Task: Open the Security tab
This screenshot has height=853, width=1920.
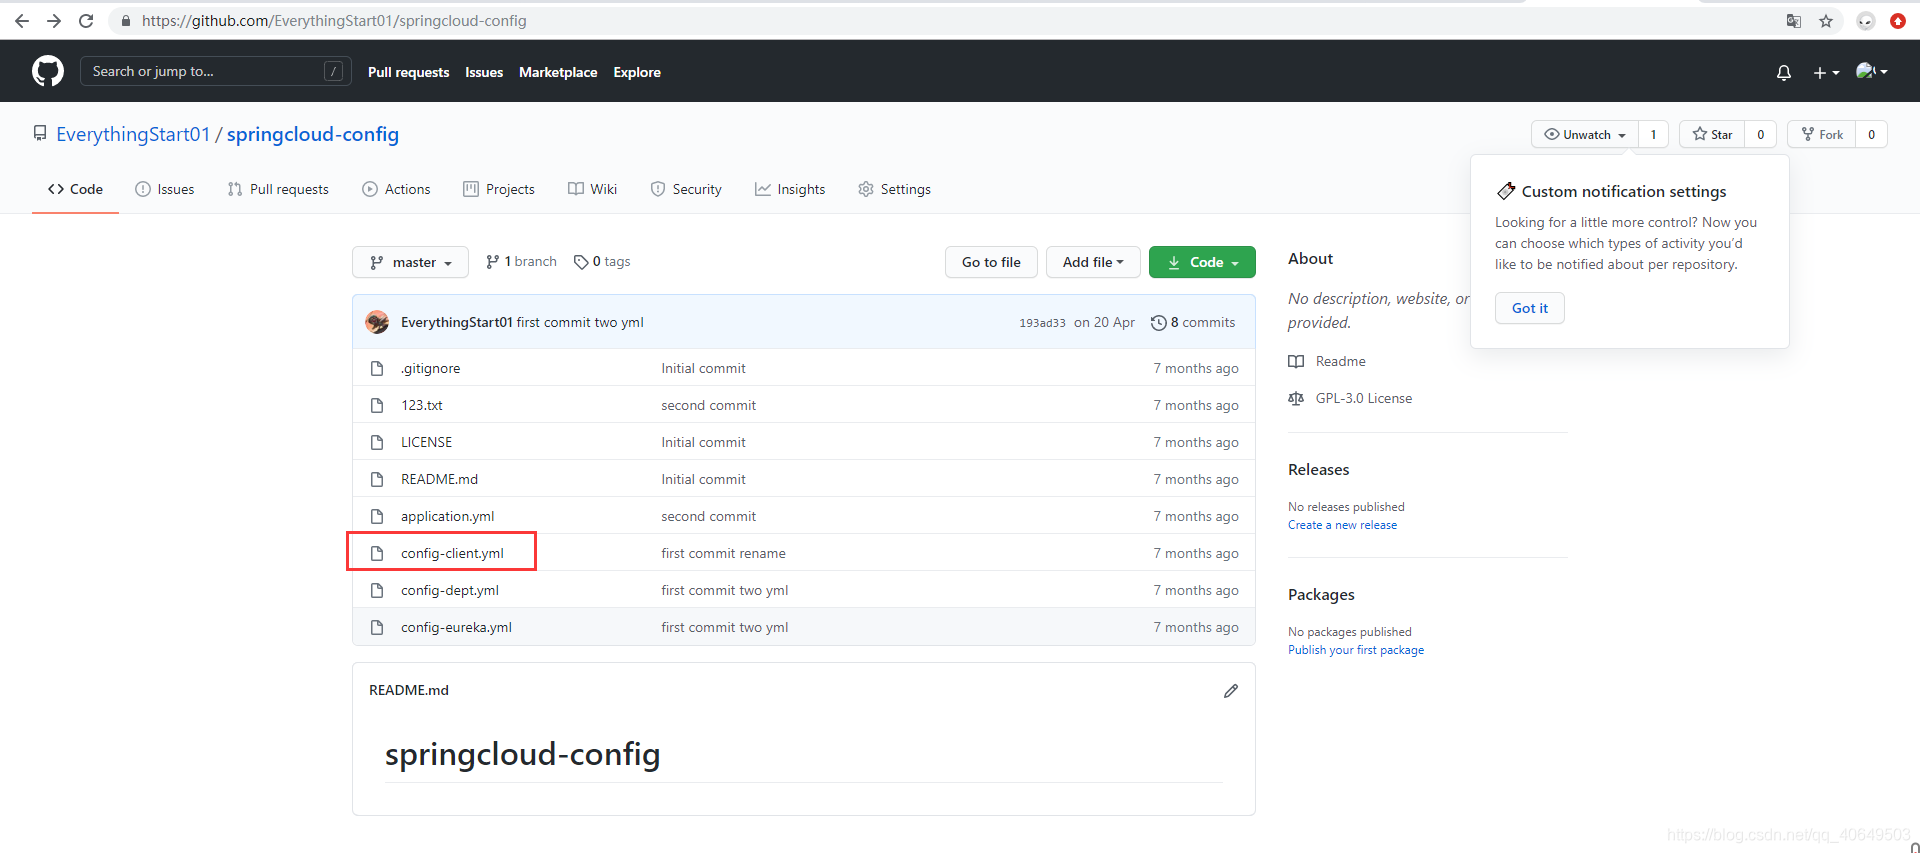Action: point(686,189)
